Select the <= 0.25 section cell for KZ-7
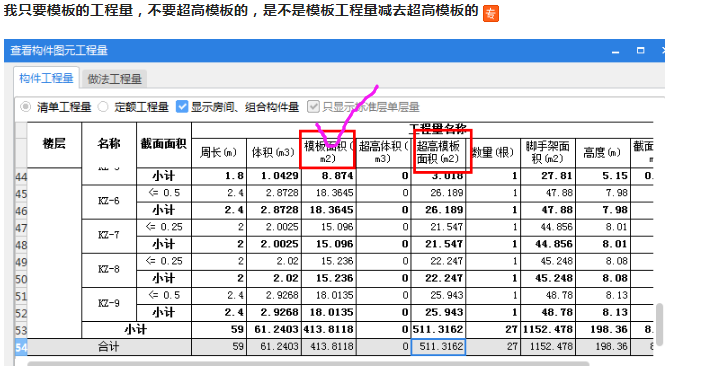Viewport: 705px width, 366px height. pos(164,228)
